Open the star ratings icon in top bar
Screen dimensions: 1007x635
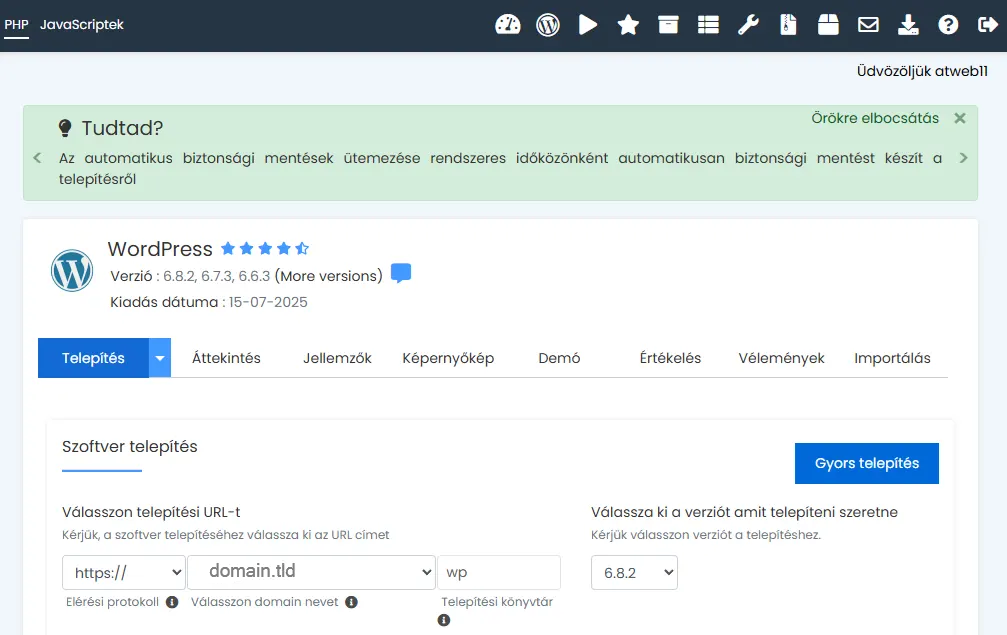coord(628,25)
